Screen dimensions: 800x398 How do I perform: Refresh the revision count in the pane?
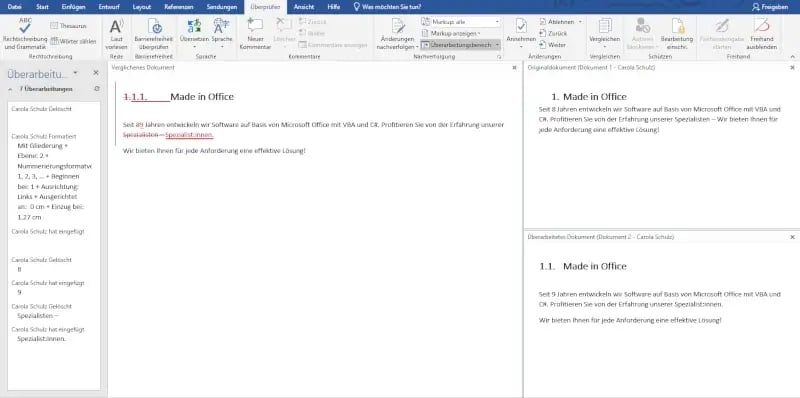point(97,89)
